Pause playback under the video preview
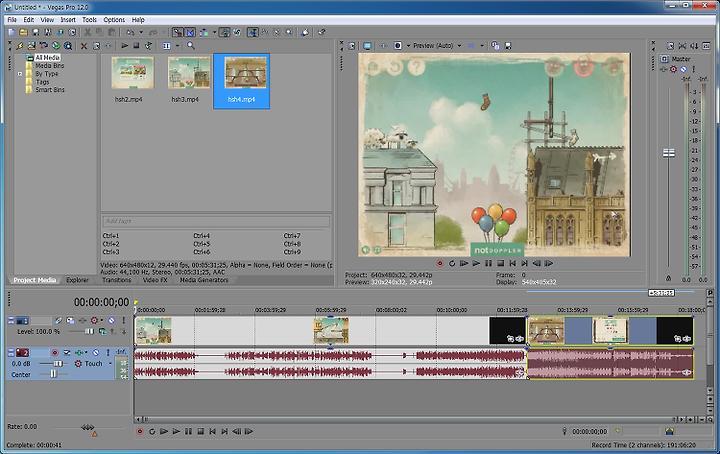Viewport: 720px width, 454px height. pyautogui.click(x=488, y=263)
